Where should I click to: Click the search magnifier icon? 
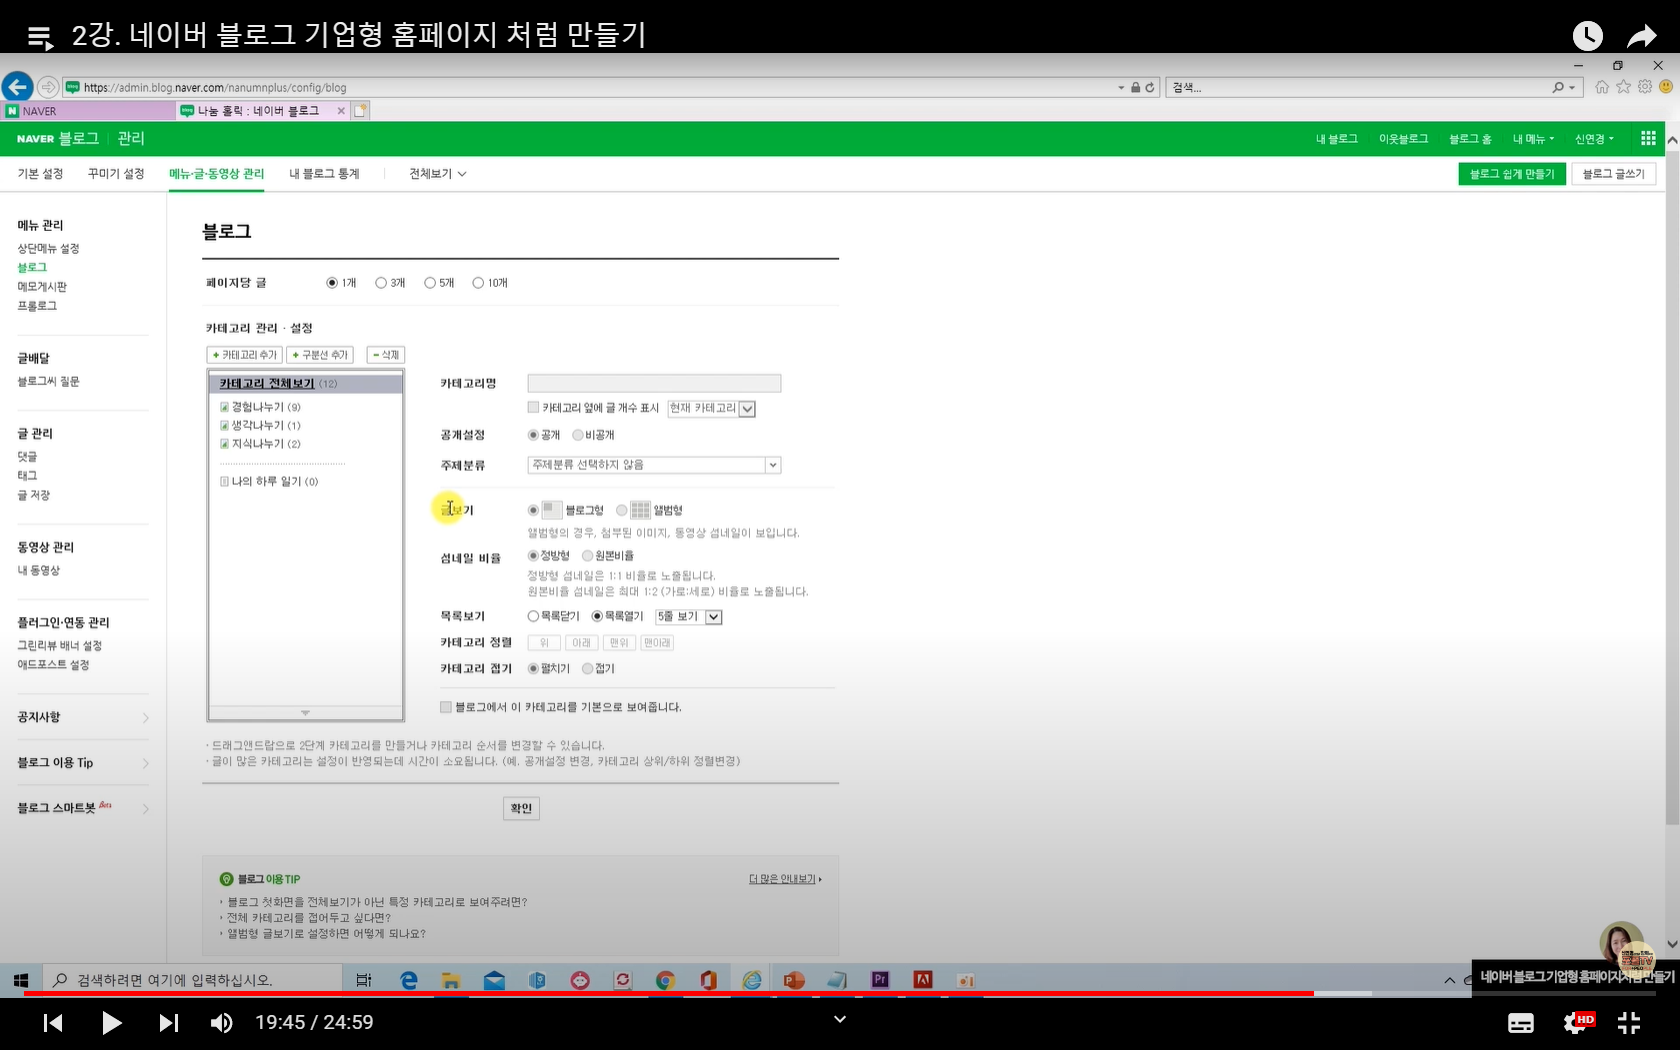(1558, 88)
